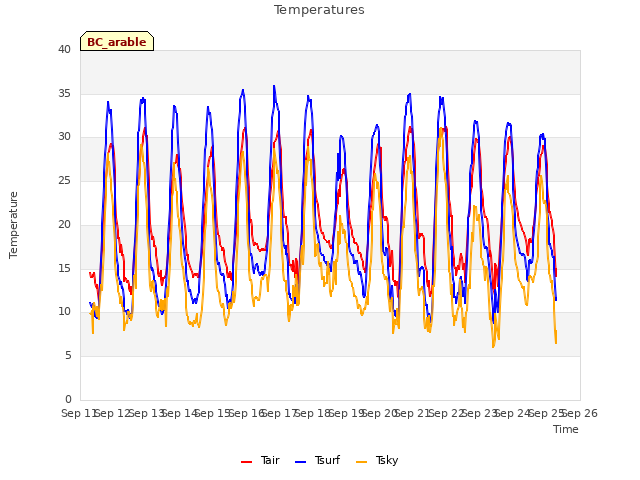This screenshot has height=480, width=640.
Task: Click the y-axis label 40
Action: click(x=64, y=50)
